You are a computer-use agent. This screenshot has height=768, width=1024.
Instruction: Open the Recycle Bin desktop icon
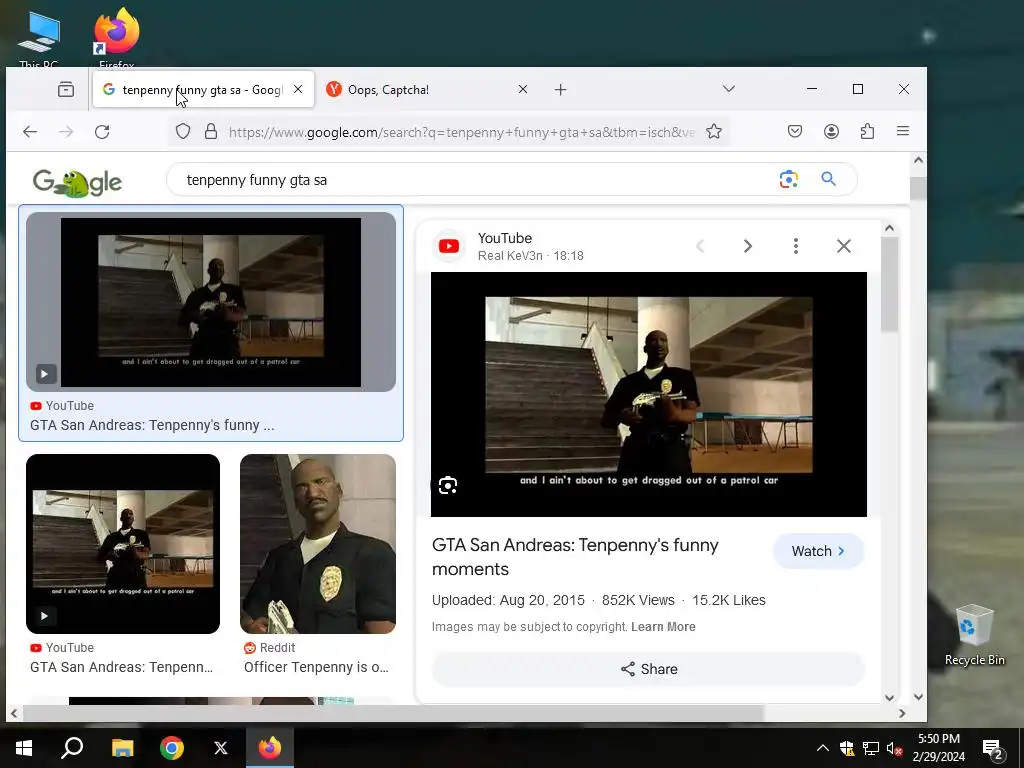click(x=974, y=635)
